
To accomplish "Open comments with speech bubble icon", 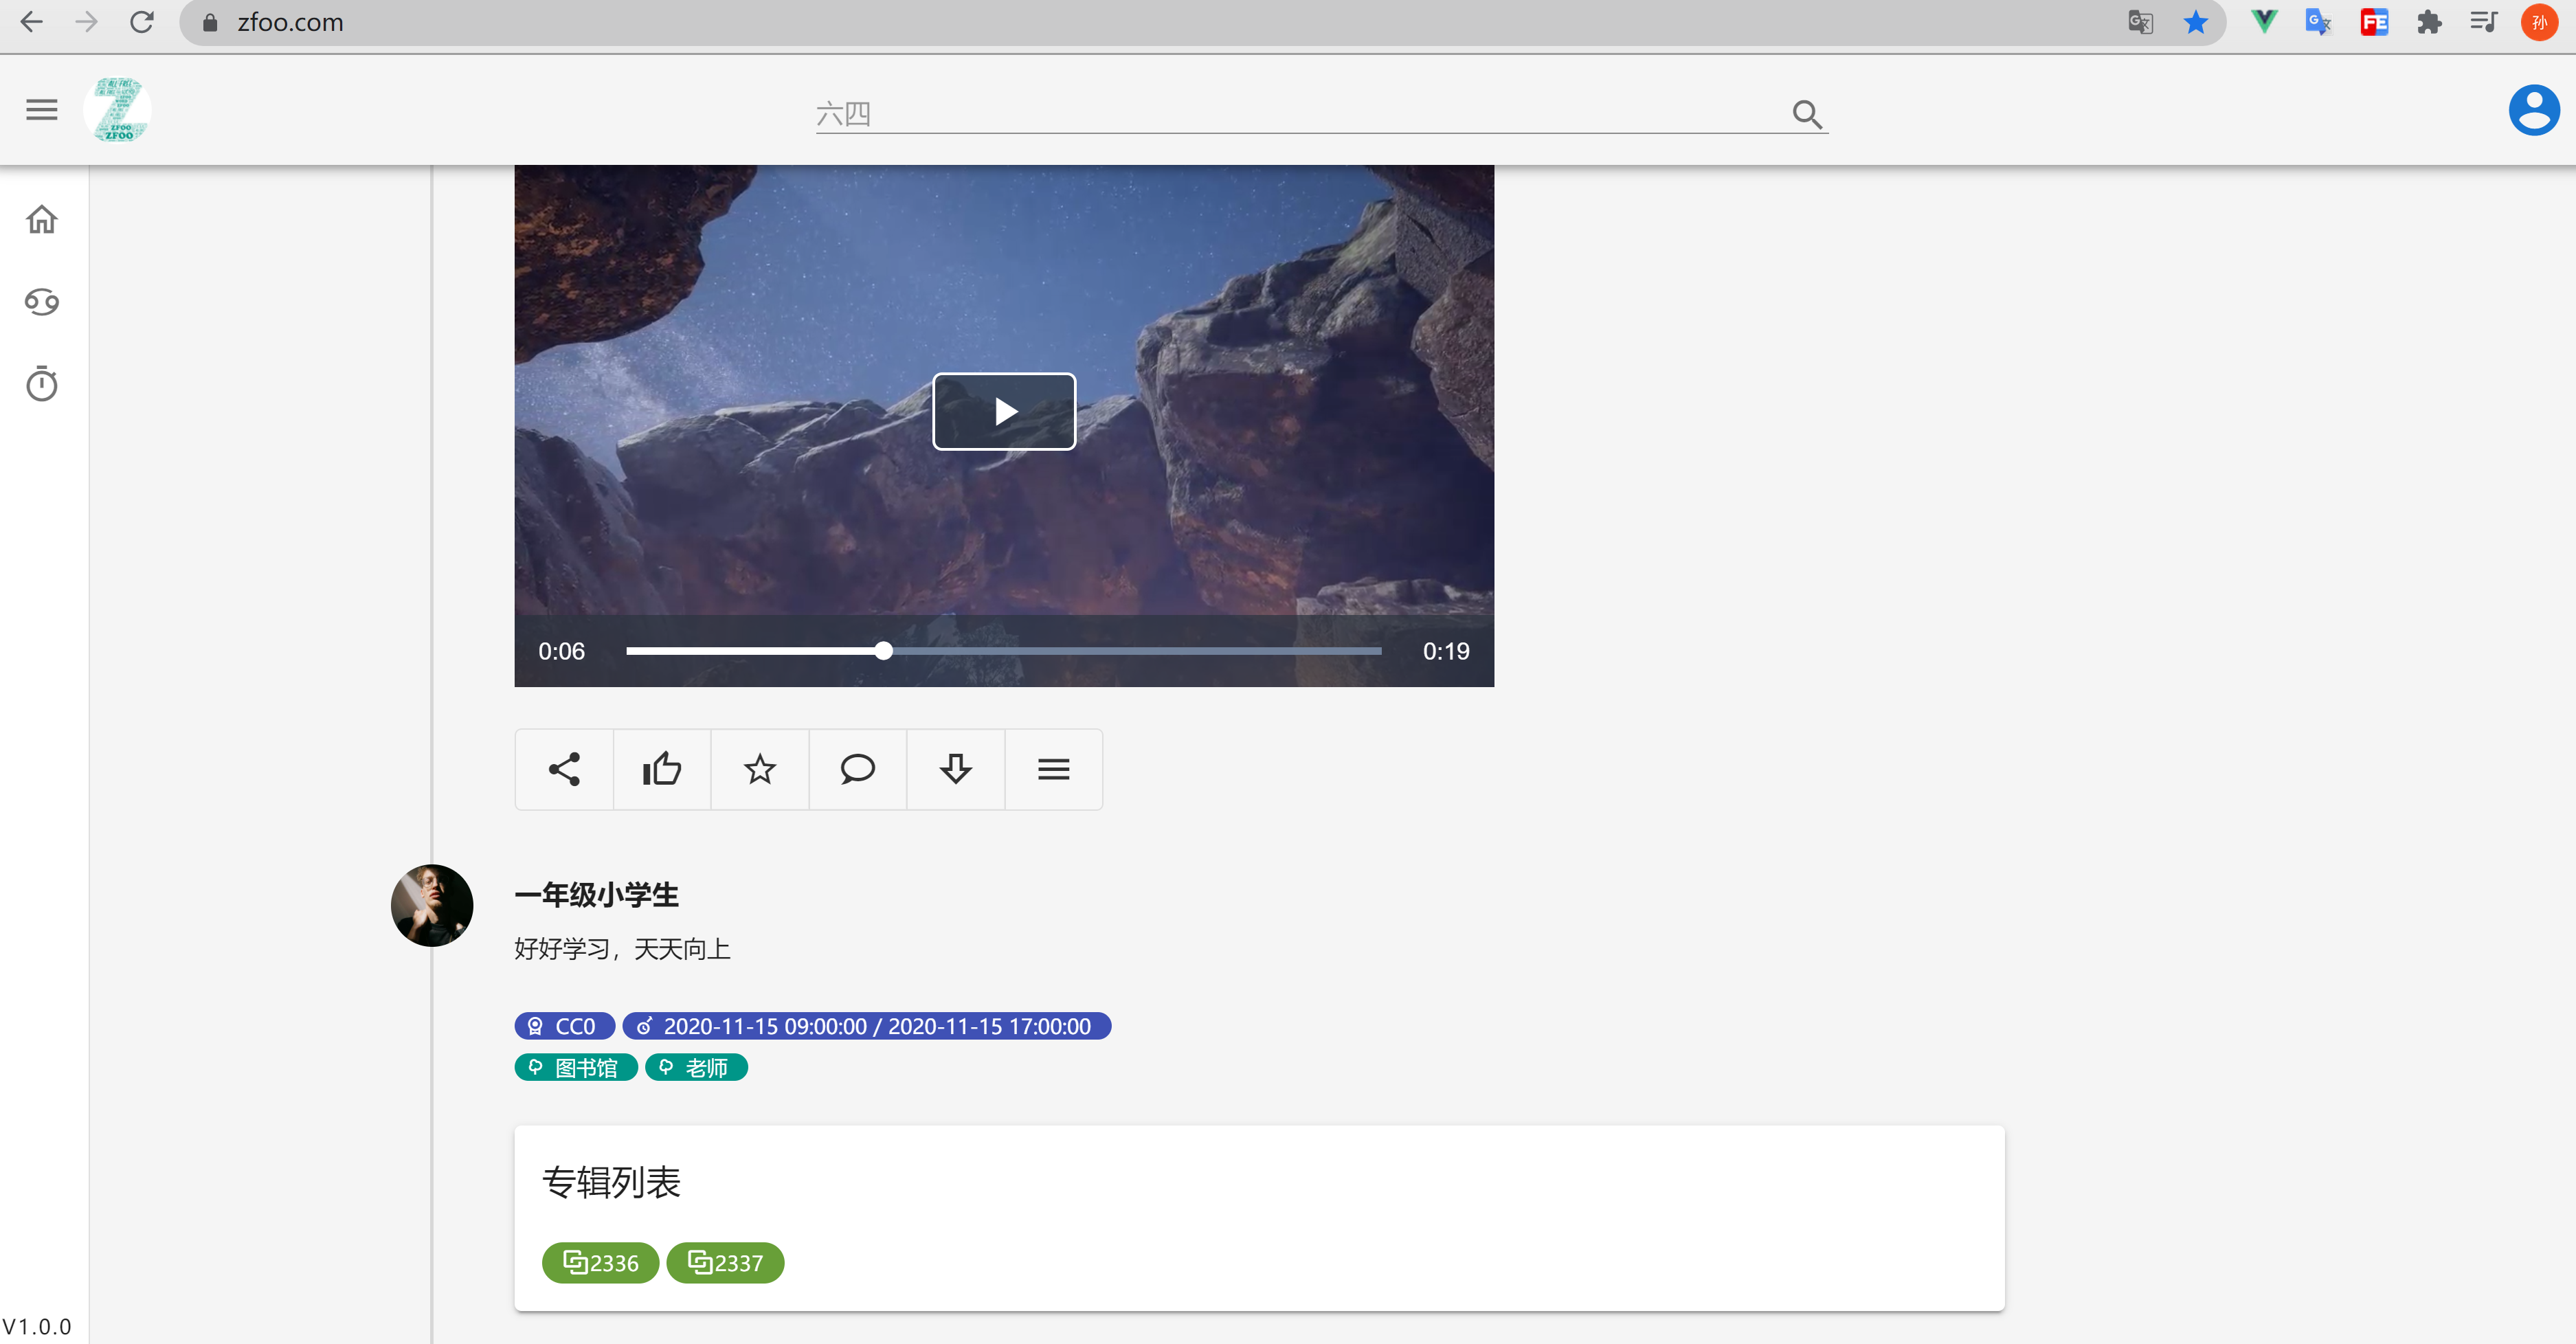I will [857, 769].
